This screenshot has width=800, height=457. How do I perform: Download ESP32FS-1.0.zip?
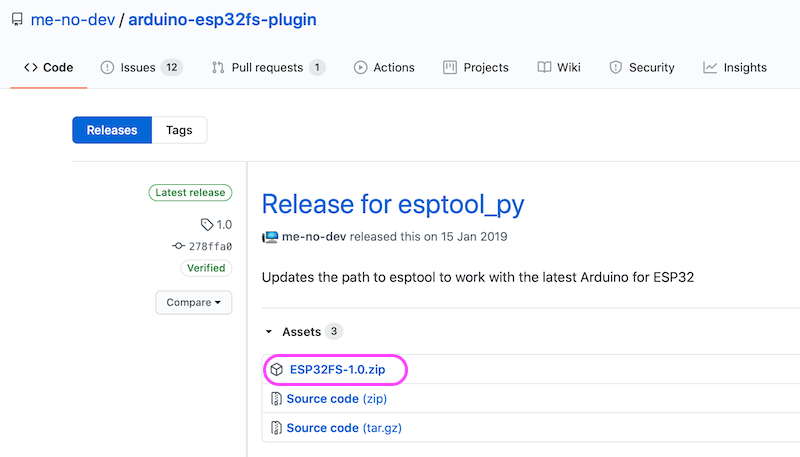click(x=337, y=369)
